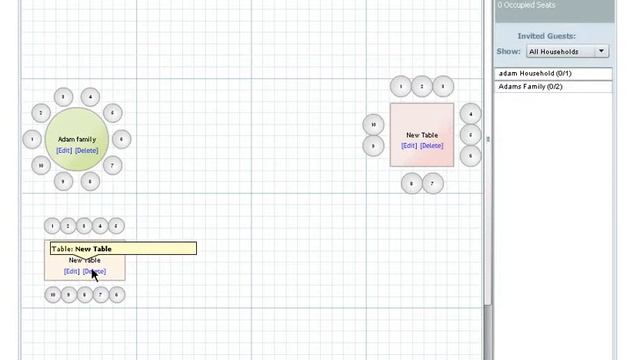
Task: Choose seat 3 of the beige rectangular table
Action: coord(84,226)
